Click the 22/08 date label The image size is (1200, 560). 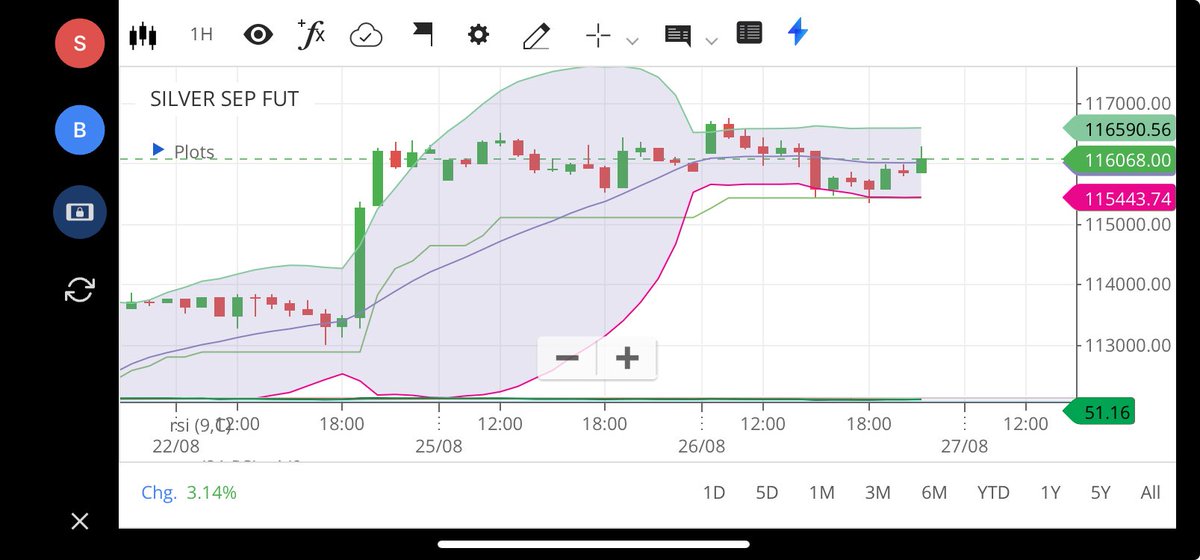click(x=176, y=446)
